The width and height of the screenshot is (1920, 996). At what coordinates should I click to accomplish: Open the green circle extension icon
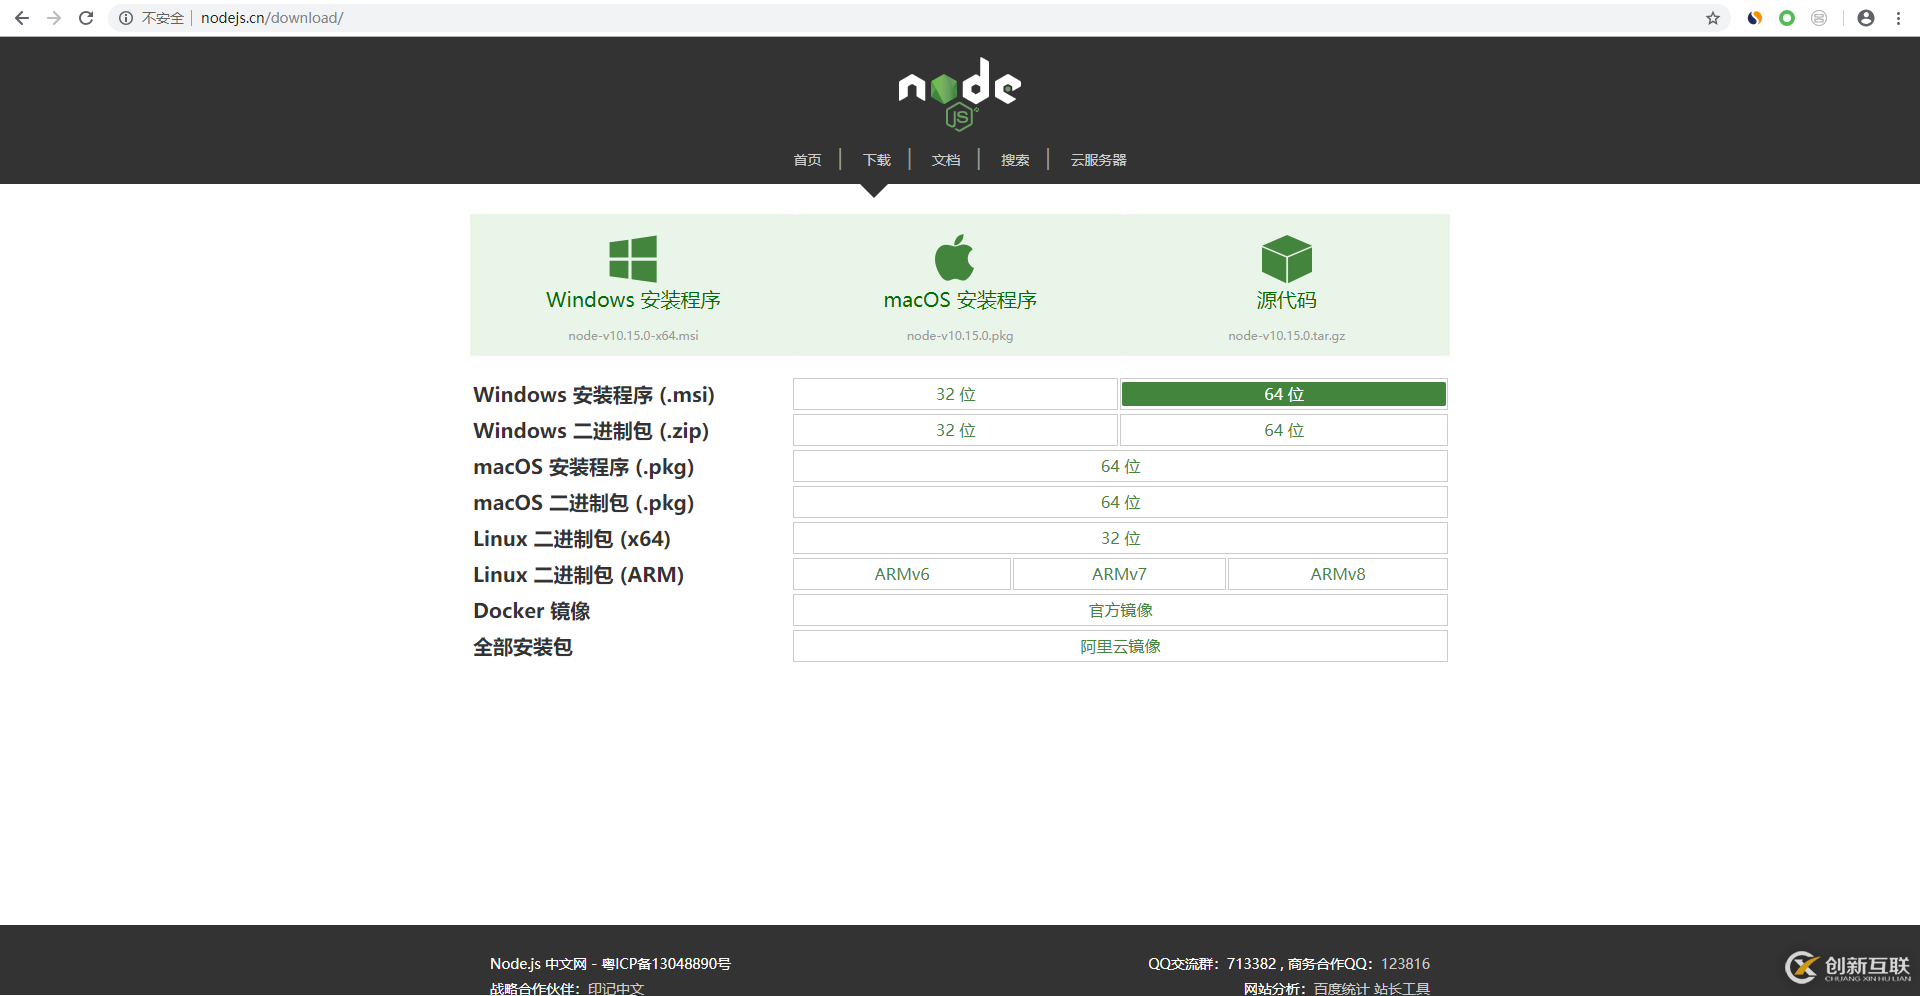(1787, 18)
